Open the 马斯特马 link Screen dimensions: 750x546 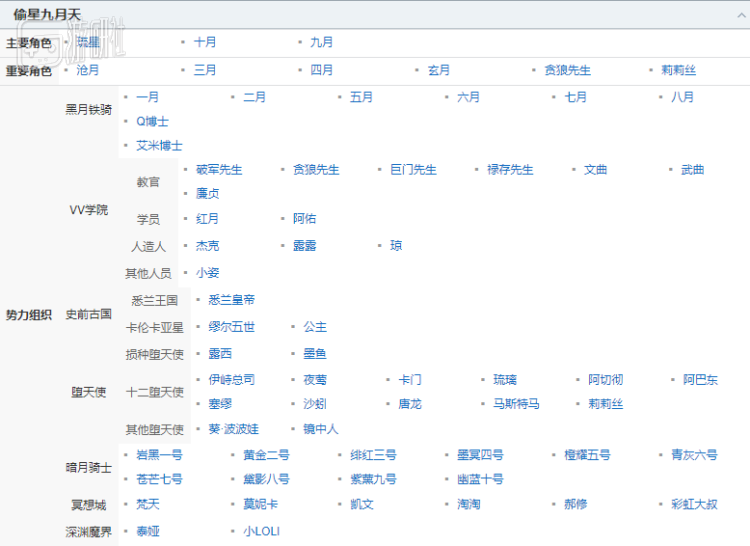click(517, 404)
